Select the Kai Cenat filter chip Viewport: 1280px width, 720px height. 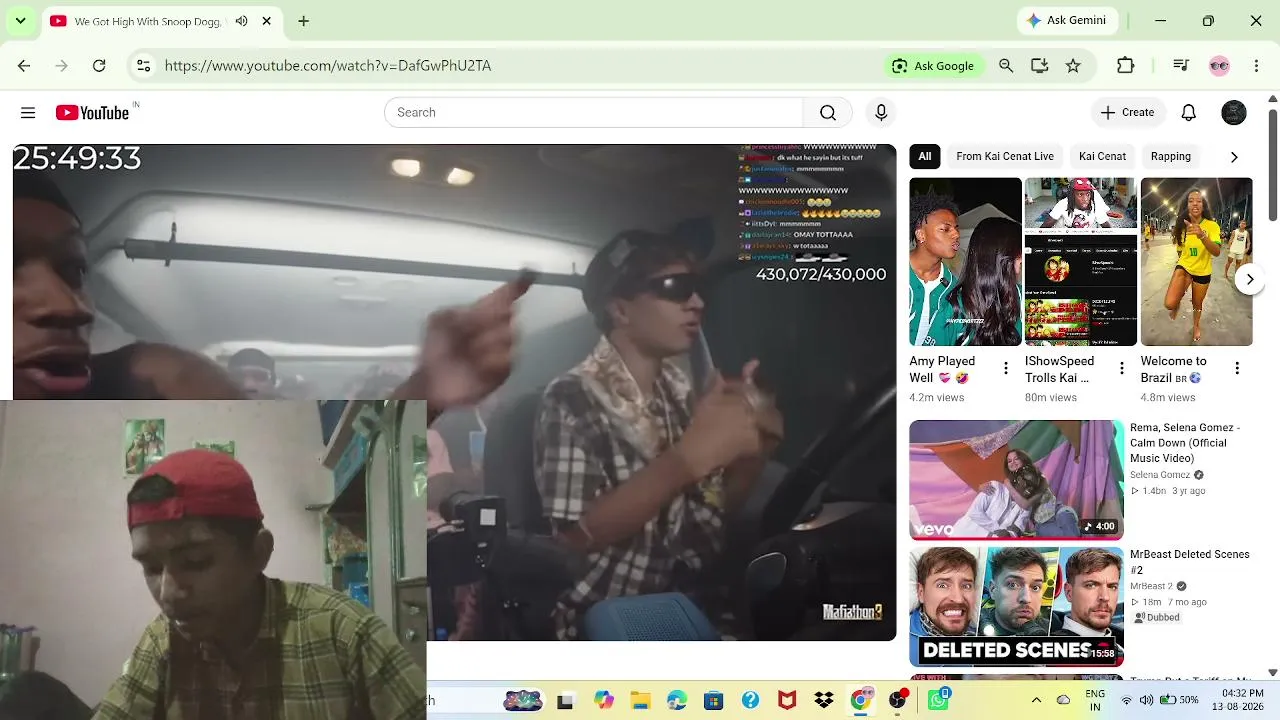point(1102,156)
